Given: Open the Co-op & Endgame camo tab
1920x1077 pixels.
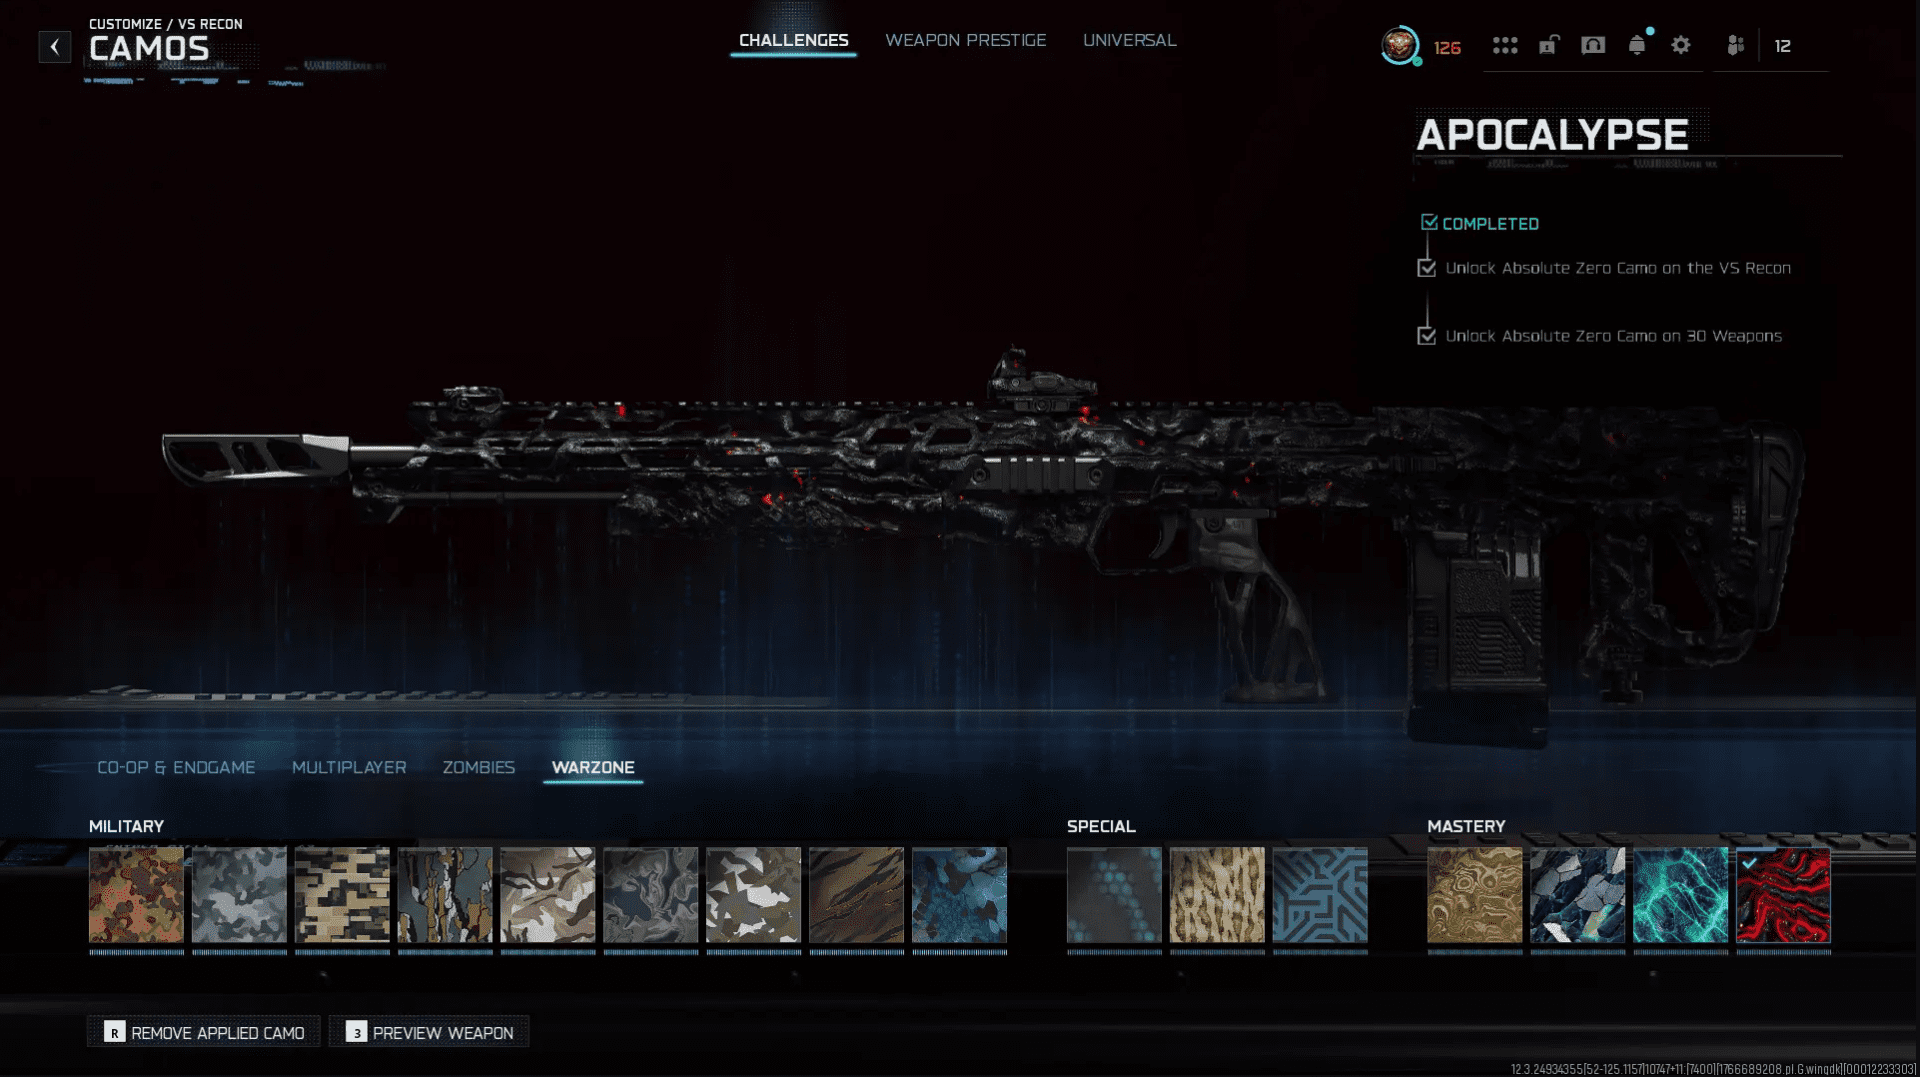Looking at the screenshot, I should point(176,767).
